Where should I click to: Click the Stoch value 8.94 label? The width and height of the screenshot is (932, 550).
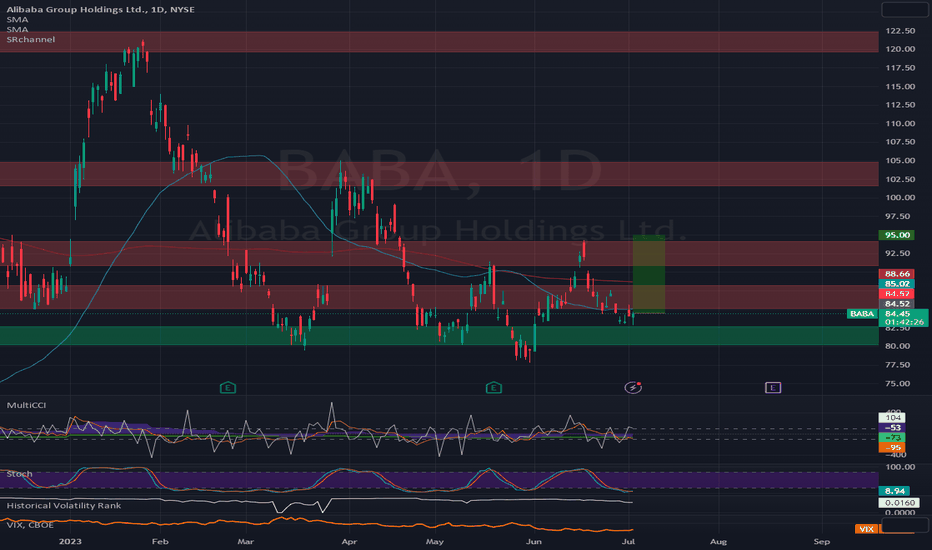[894, 491]
